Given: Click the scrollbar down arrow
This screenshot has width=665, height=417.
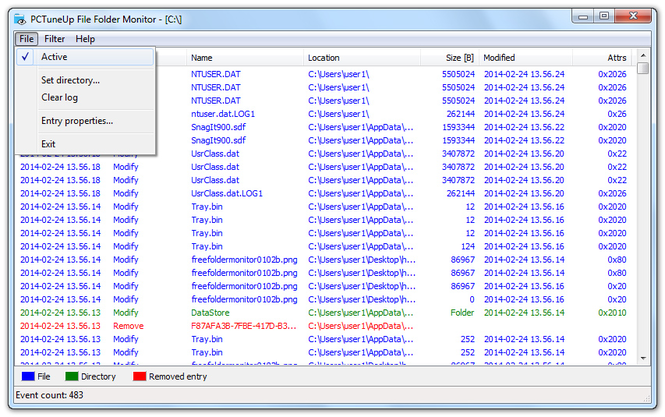Looking at the screenshot, I should coord(643,358).
